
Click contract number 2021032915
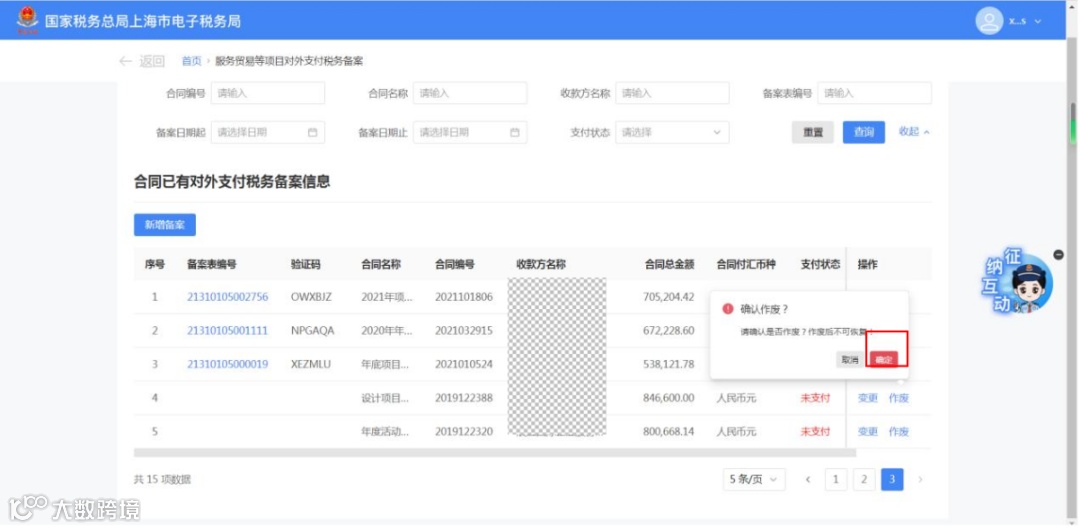[464, 331]
